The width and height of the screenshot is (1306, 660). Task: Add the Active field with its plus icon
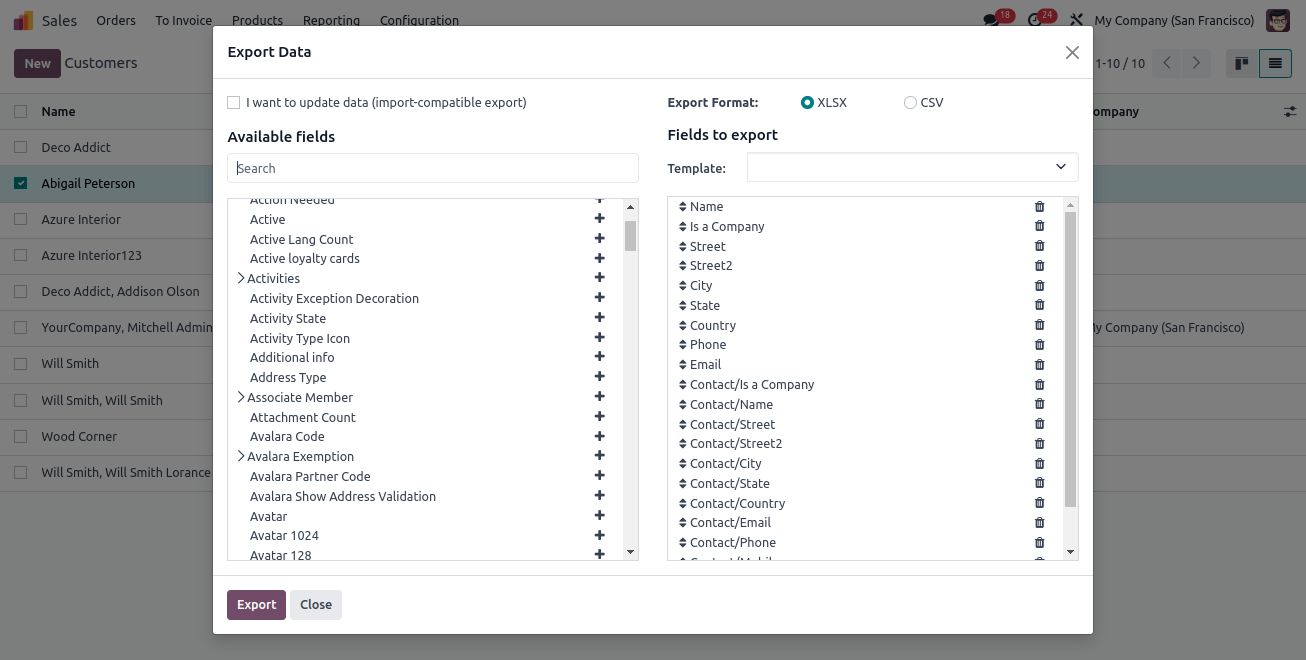click(x=600, y=219)
